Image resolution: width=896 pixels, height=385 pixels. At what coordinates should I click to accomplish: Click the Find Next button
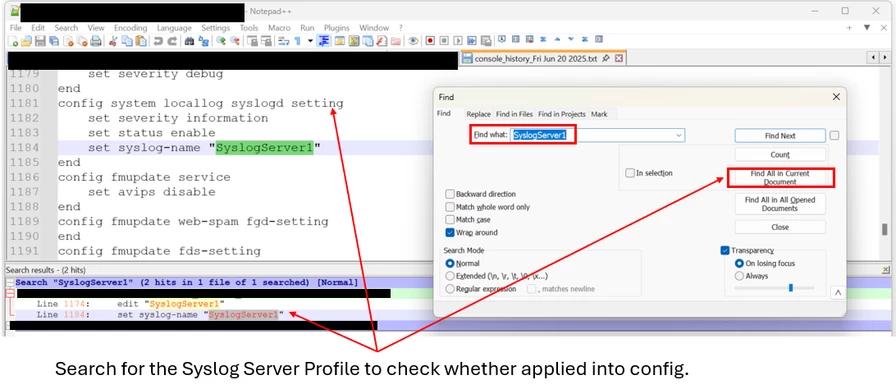click(x=780, y=136)
